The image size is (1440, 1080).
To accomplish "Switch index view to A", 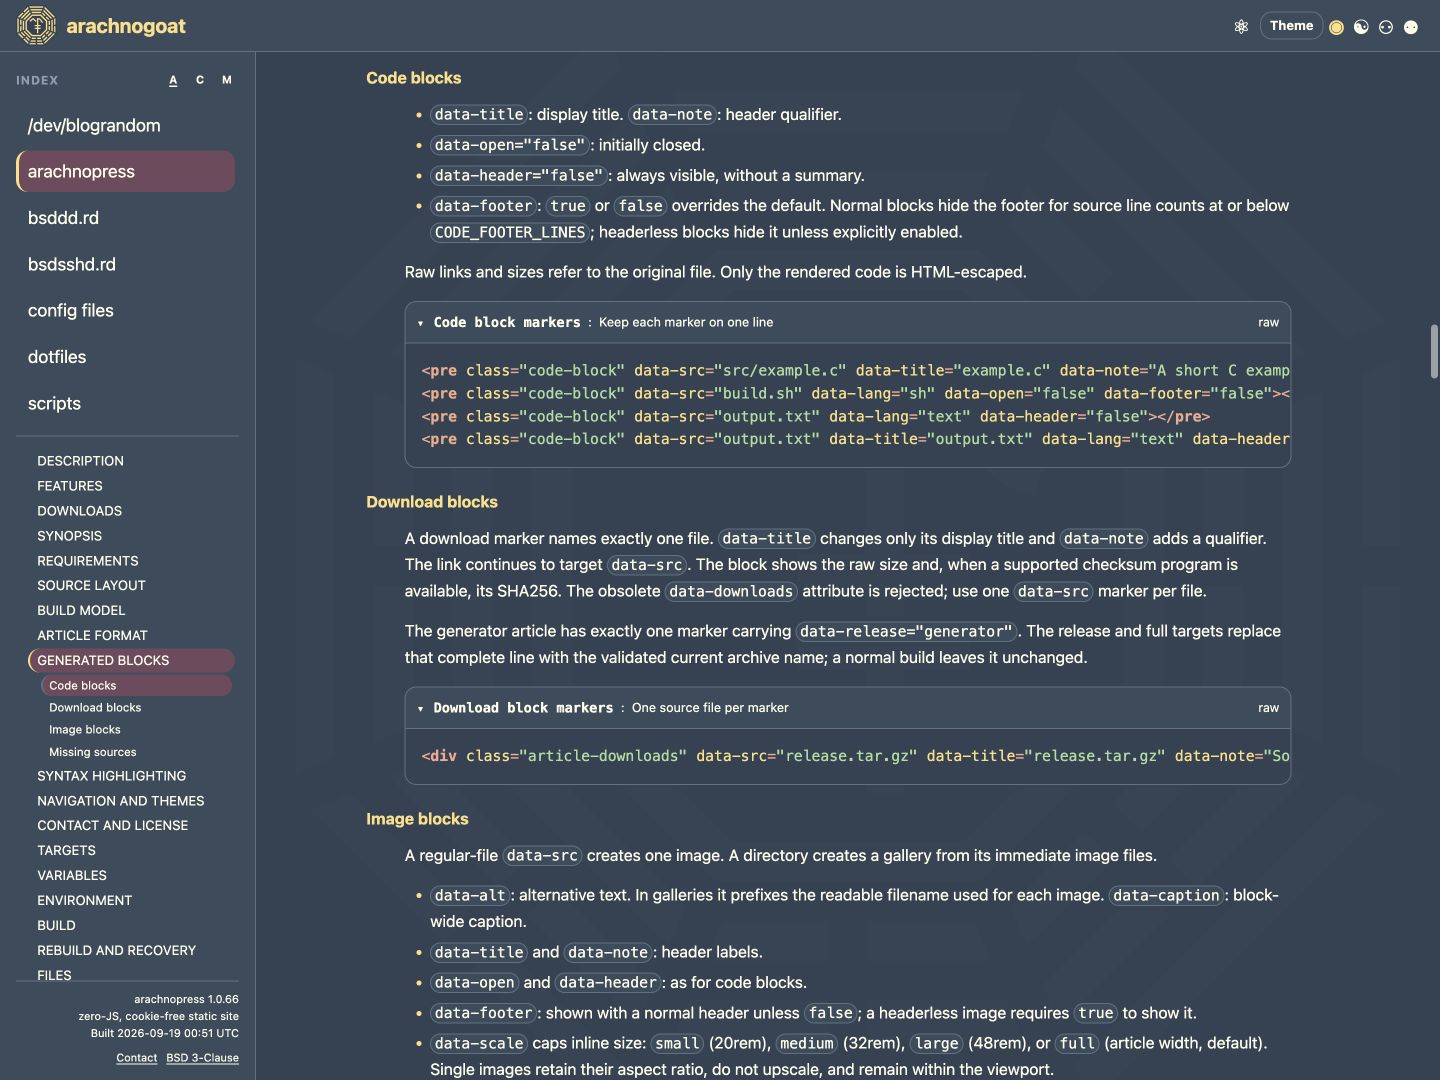I will (173, 80).
